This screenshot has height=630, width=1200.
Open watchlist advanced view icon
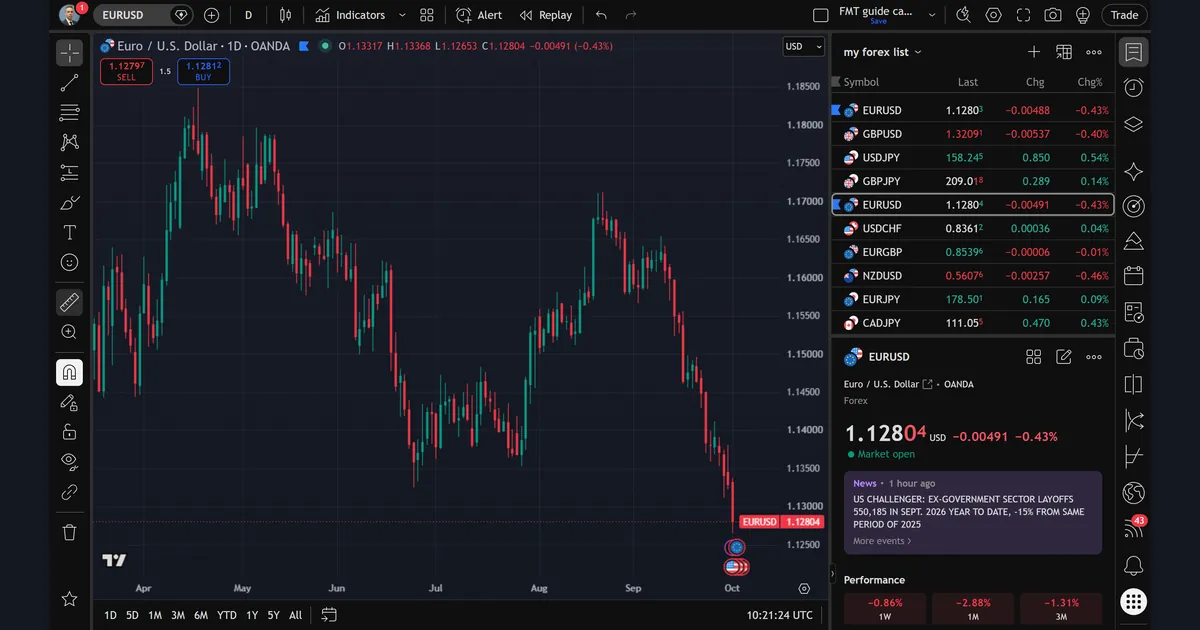(x=1064, y=52)
